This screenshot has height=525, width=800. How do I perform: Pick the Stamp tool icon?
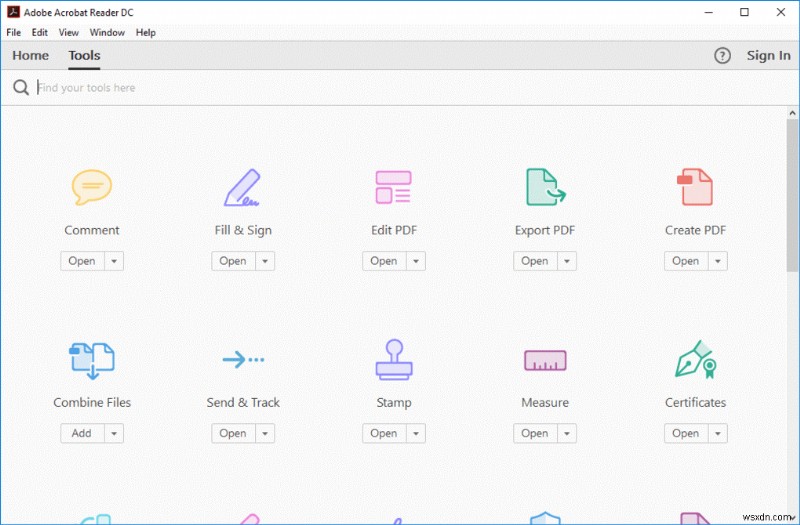pos(393,359)
